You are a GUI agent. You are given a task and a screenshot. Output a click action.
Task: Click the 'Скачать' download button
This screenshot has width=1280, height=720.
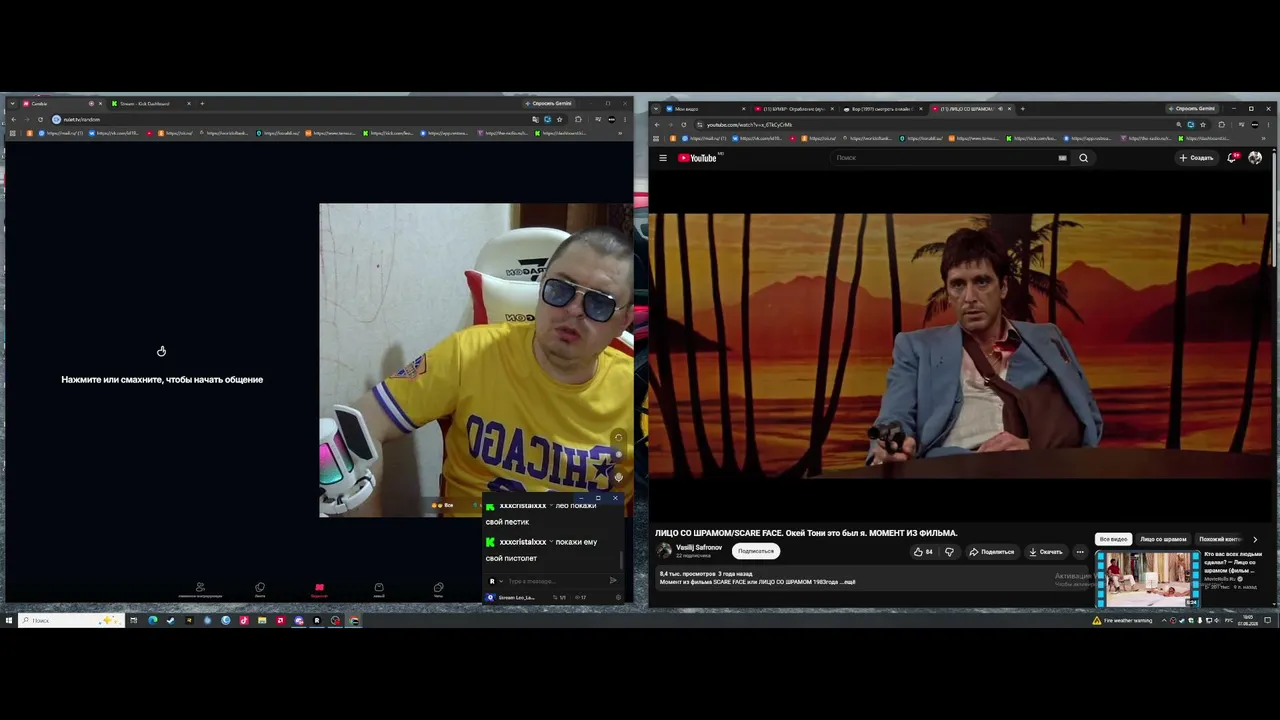(x=1045, y=552)
